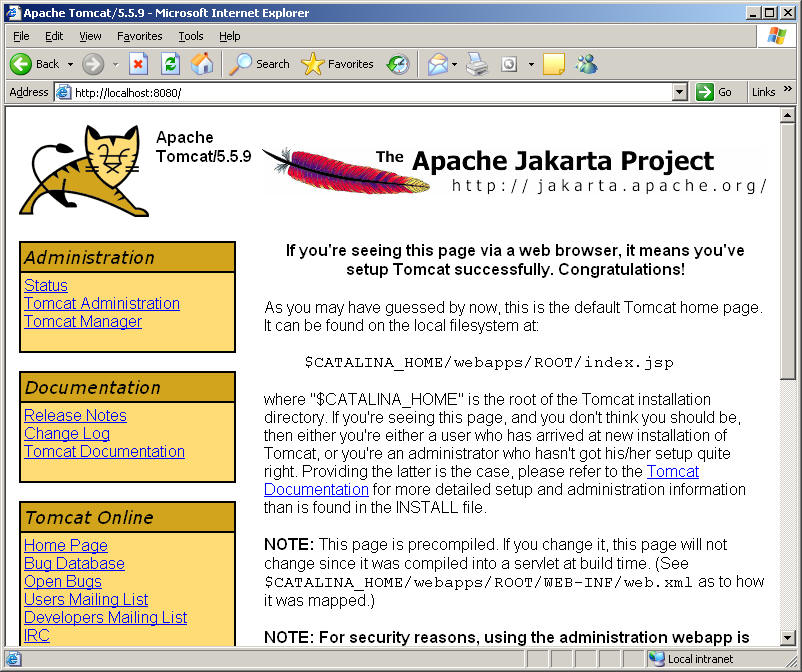
Task: Open the Tomcat Online Home Page link
Action: point(66,545)
